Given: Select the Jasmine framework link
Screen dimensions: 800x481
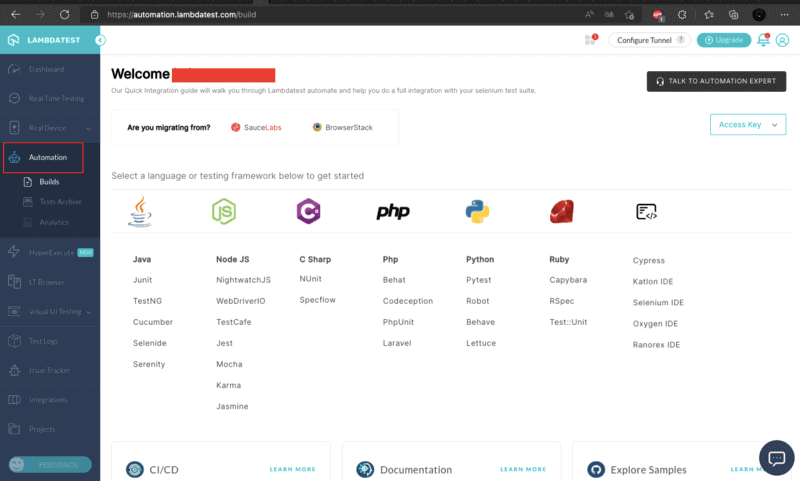Looking at the screenshot, I should click(x=232, y=407).
